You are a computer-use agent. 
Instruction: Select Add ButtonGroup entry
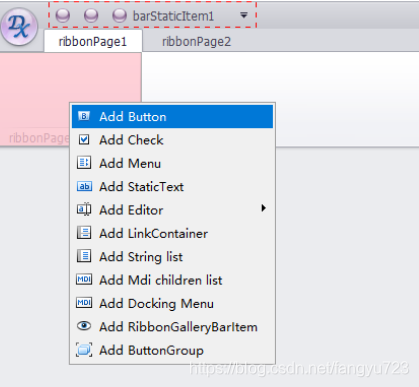pos(172,350)
